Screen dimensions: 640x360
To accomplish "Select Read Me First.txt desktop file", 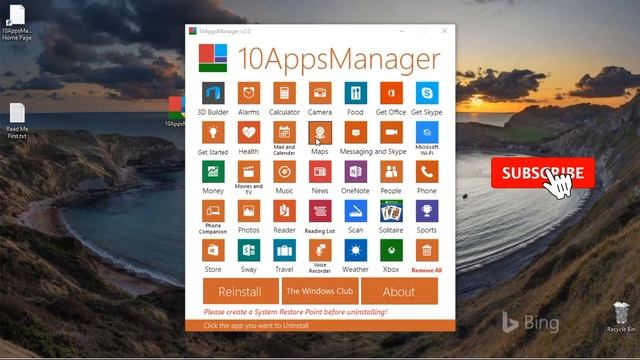I will (x=17, y=121).
